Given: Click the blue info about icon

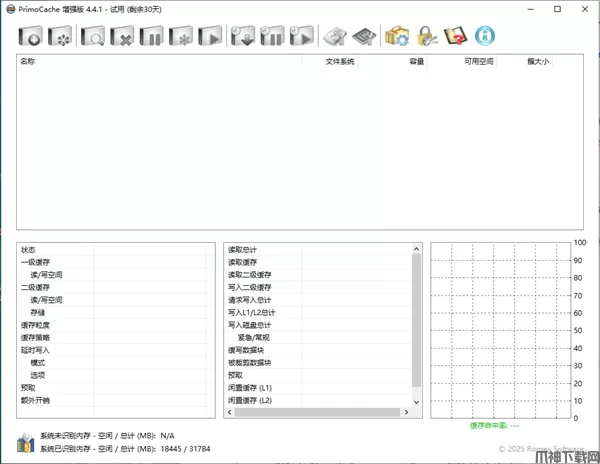Looking at the screenshot, I should point(485,37).
